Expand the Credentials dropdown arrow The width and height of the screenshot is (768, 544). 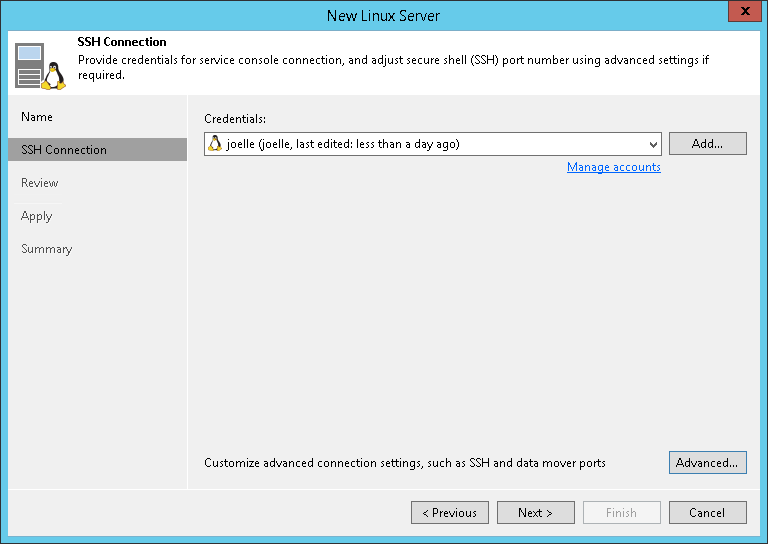(653, 144)
